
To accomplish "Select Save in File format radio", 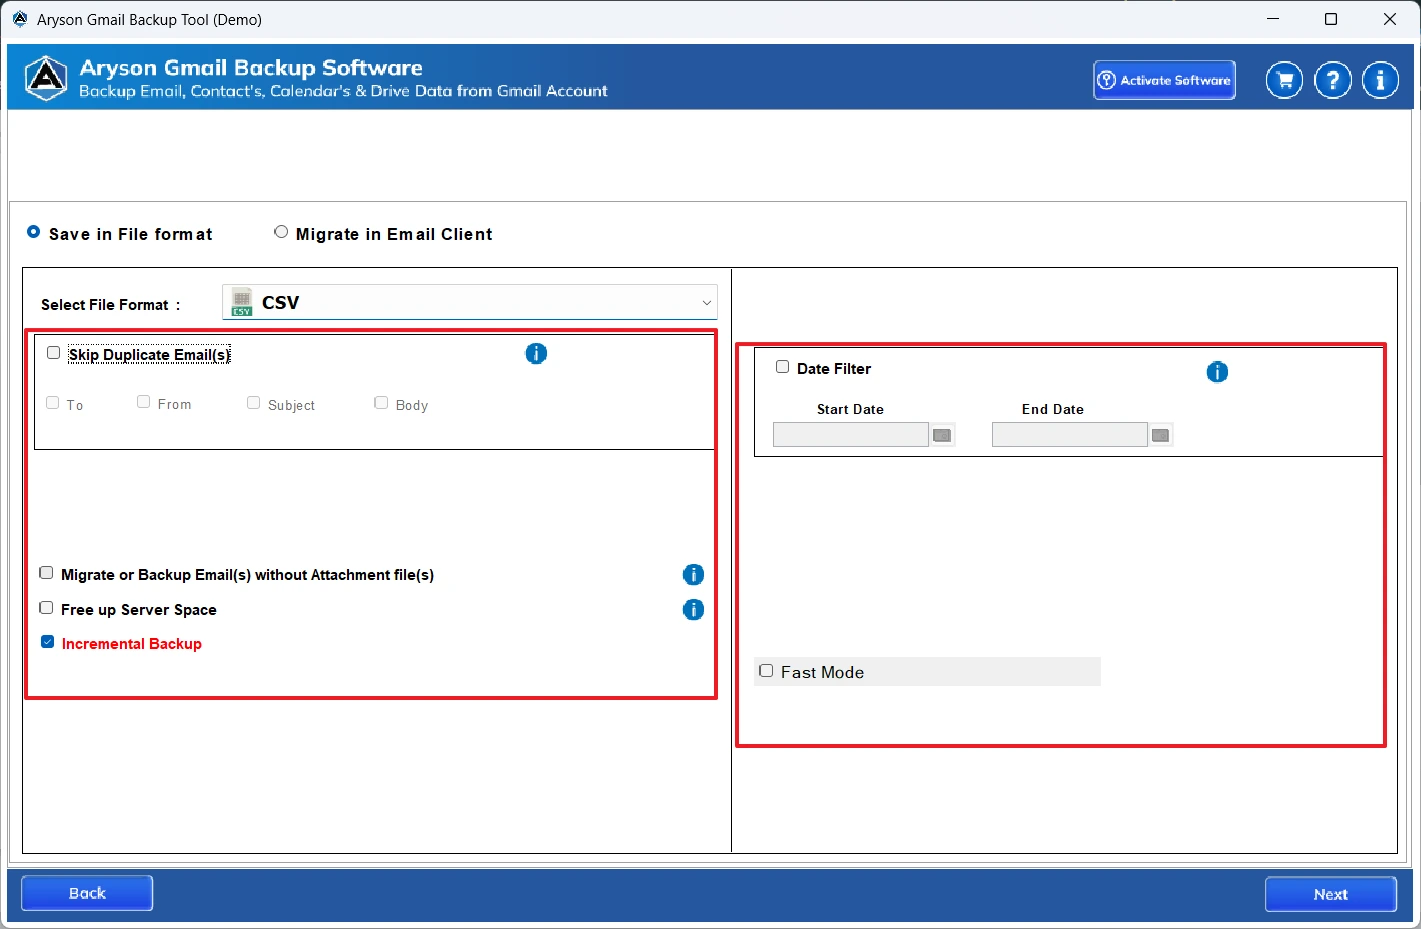I will pos(34,232).
